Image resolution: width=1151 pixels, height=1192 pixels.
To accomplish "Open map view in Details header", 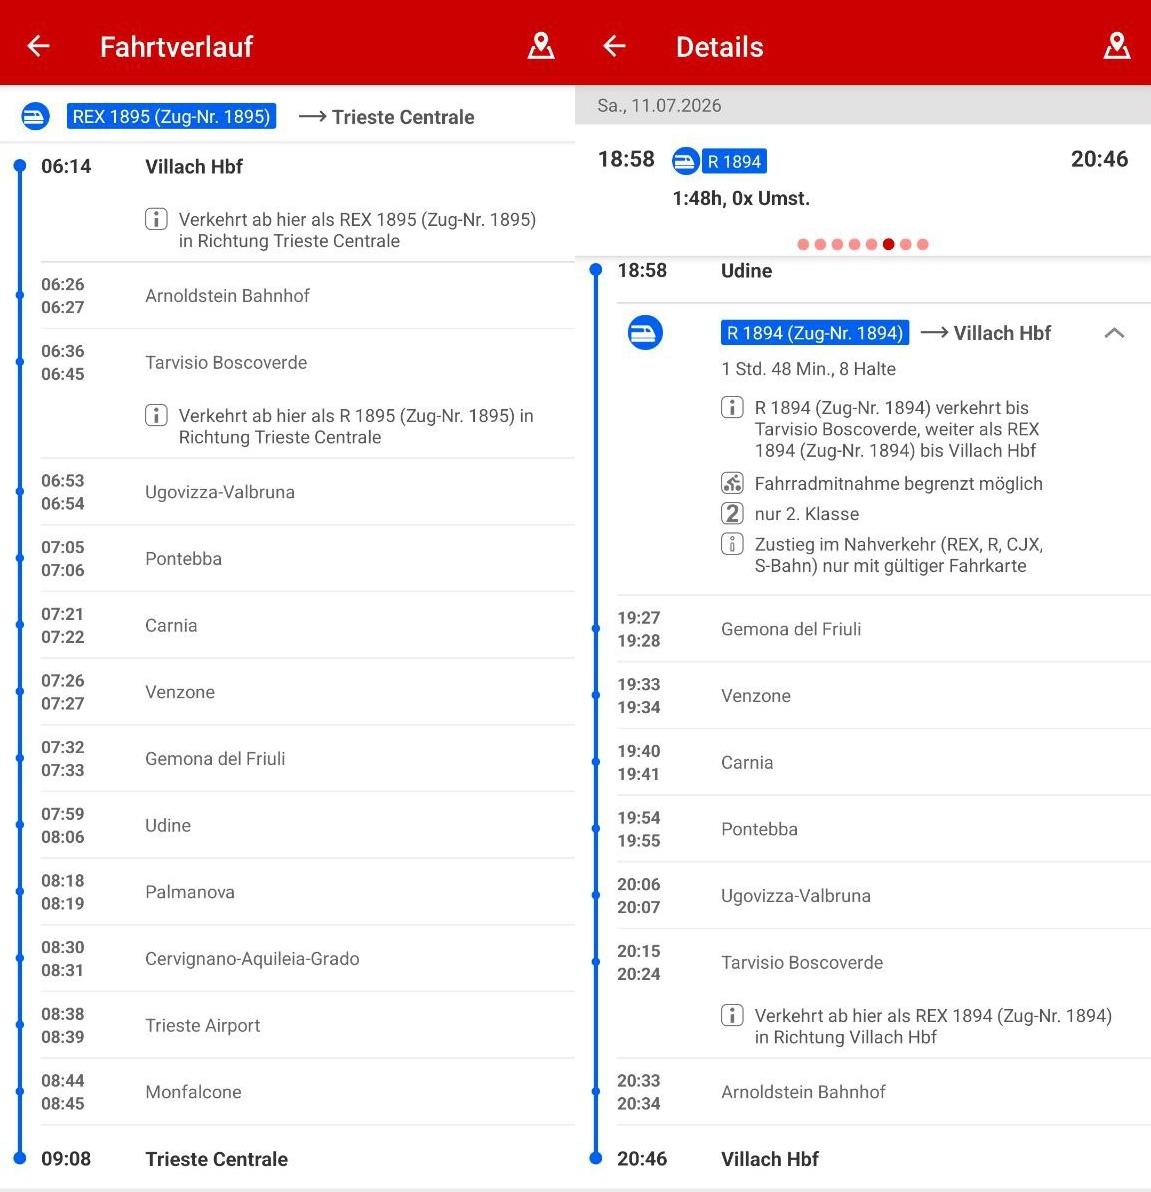I will [1116, 46].
